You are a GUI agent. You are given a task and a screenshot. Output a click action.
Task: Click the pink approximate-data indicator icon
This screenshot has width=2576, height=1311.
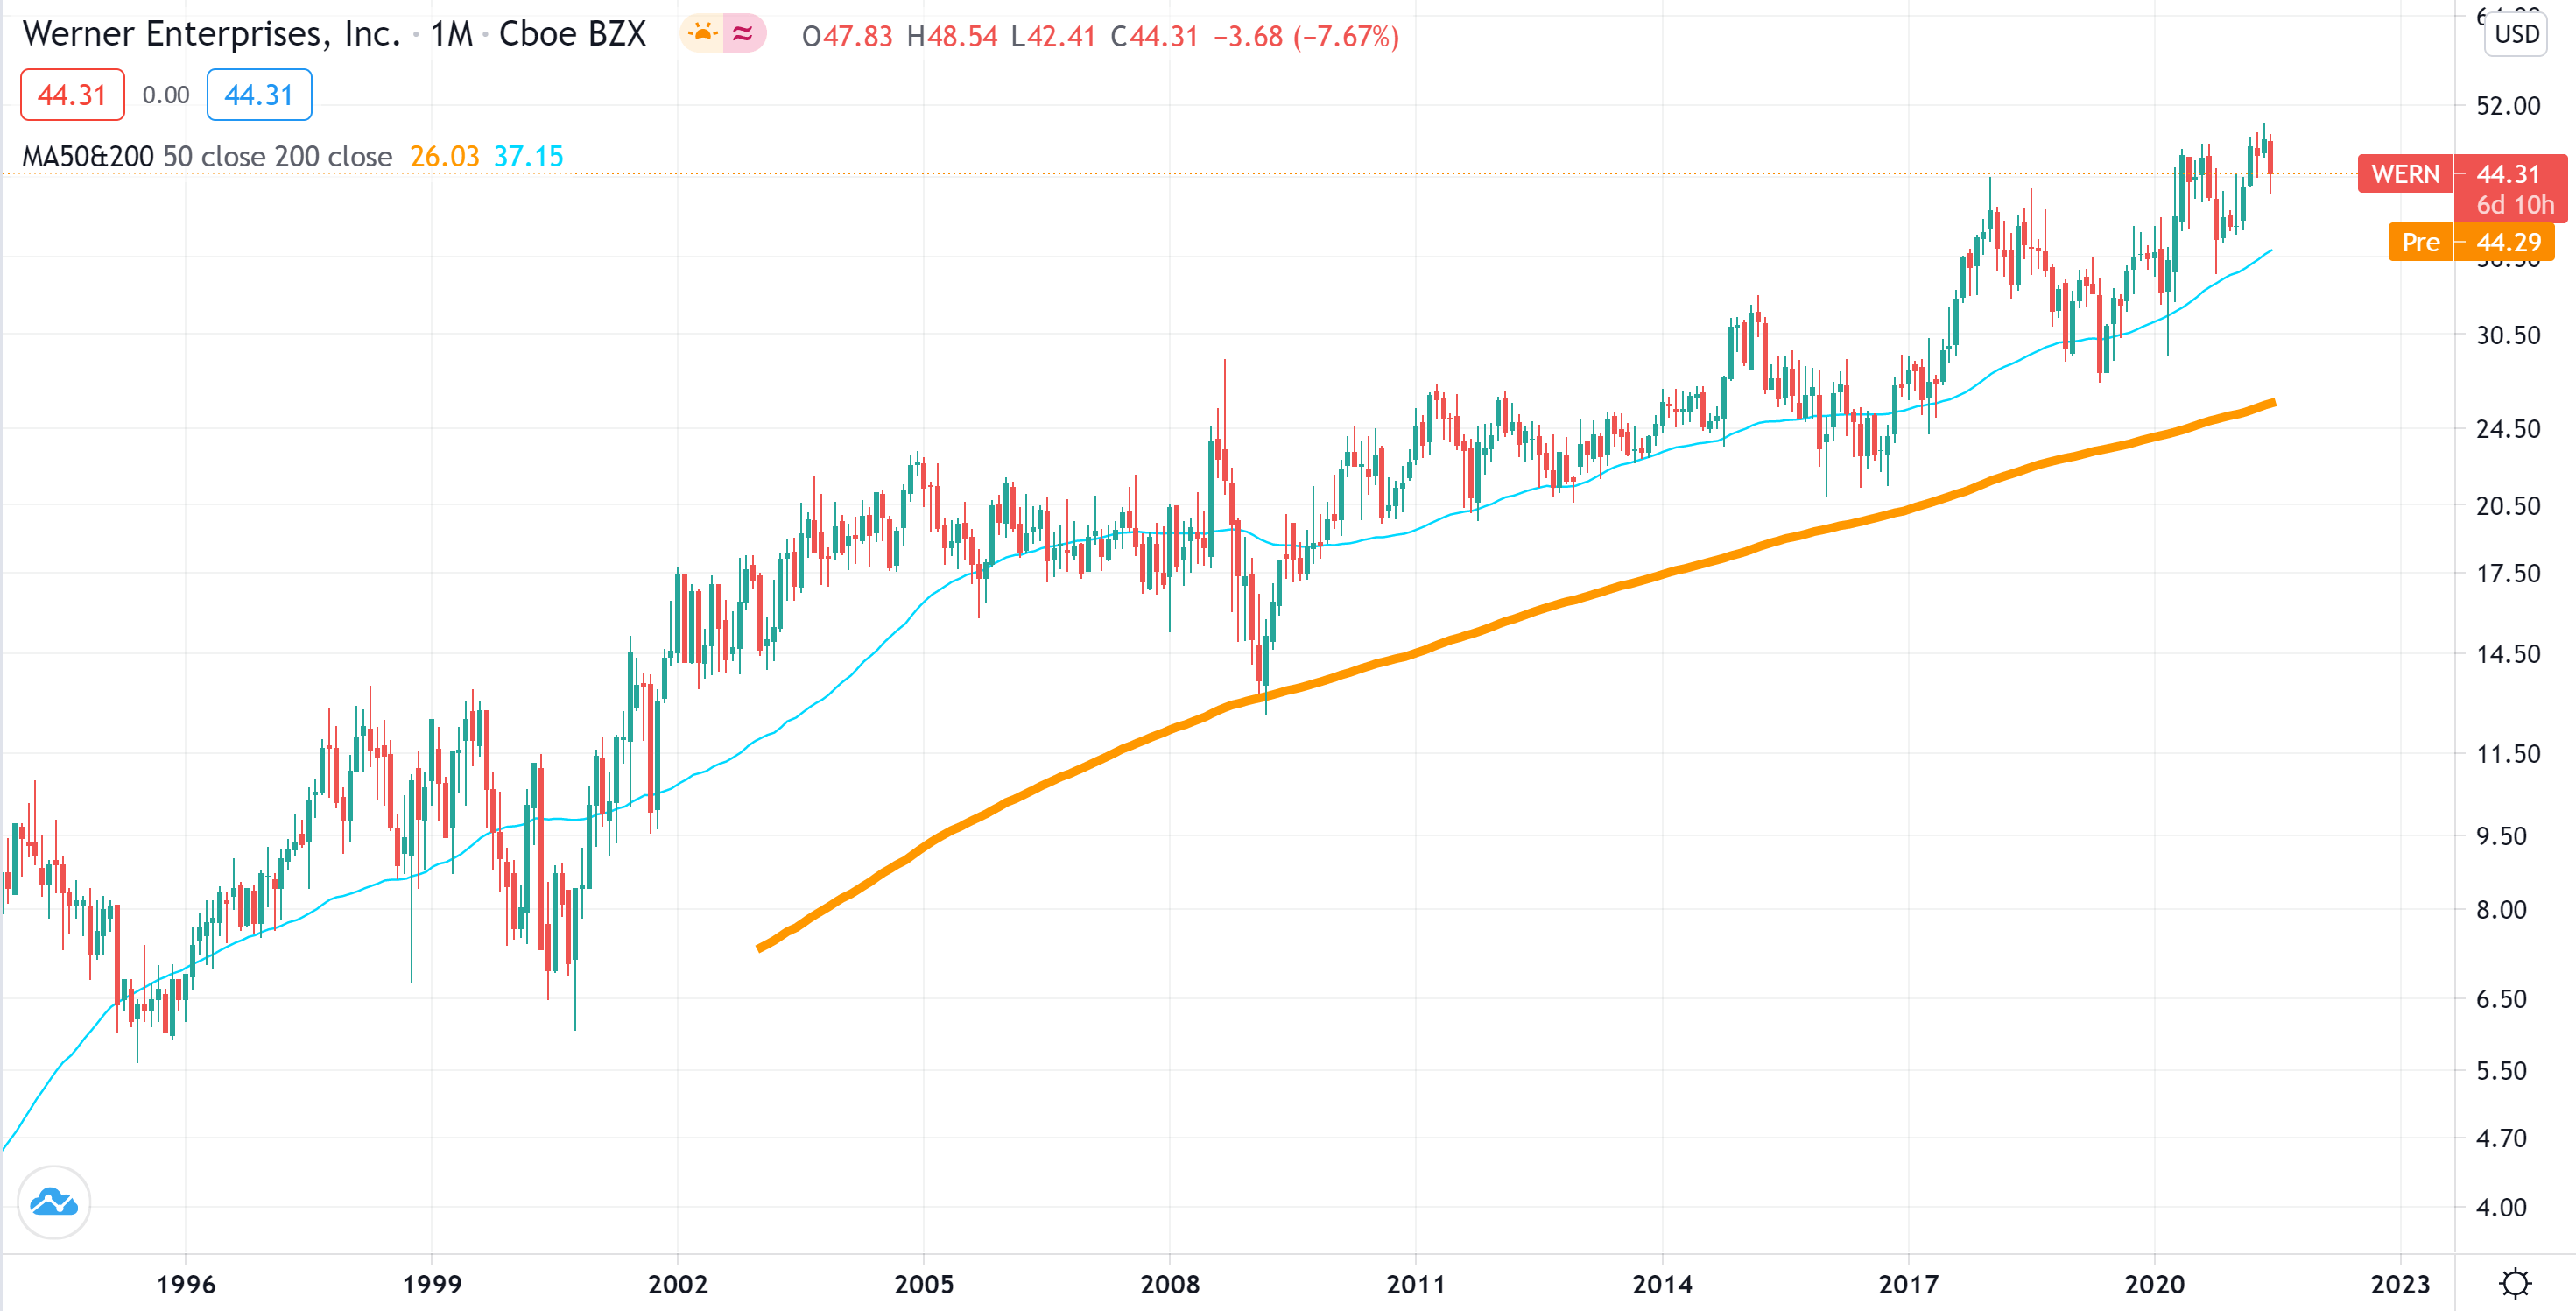[743, 34]
